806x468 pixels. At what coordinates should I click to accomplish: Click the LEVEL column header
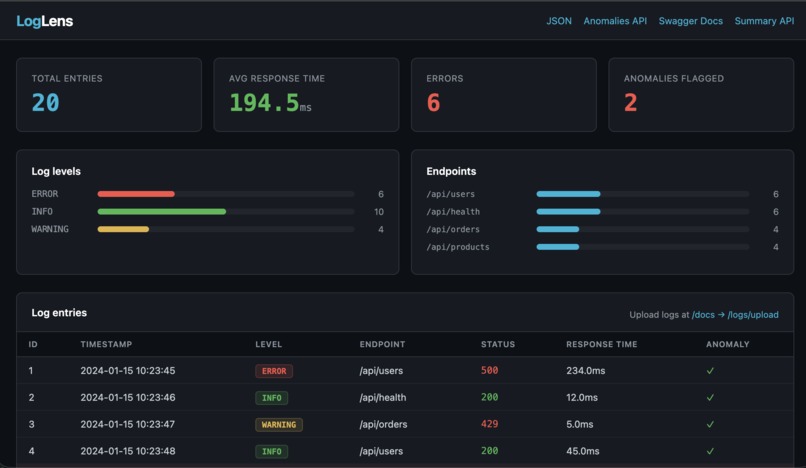pyautogui.click(x=268, y=344)
